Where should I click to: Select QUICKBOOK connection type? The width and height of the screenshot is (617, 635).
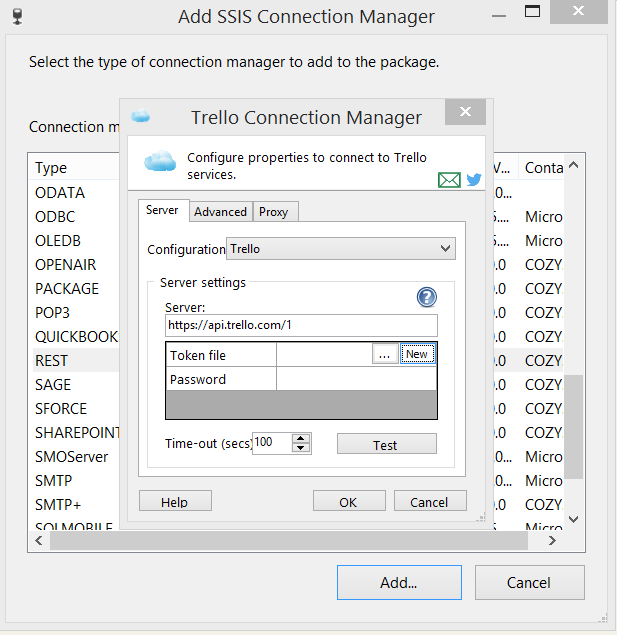pos(77,337)
